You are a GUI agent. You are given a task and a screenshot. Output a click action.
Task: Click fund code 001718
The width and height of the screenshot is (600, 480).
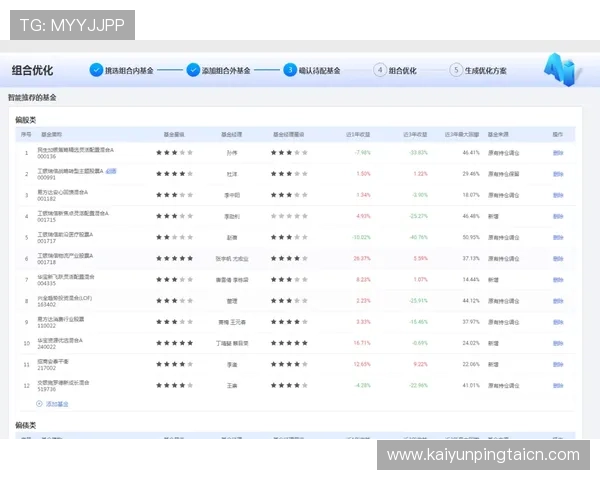click(46, 262)
